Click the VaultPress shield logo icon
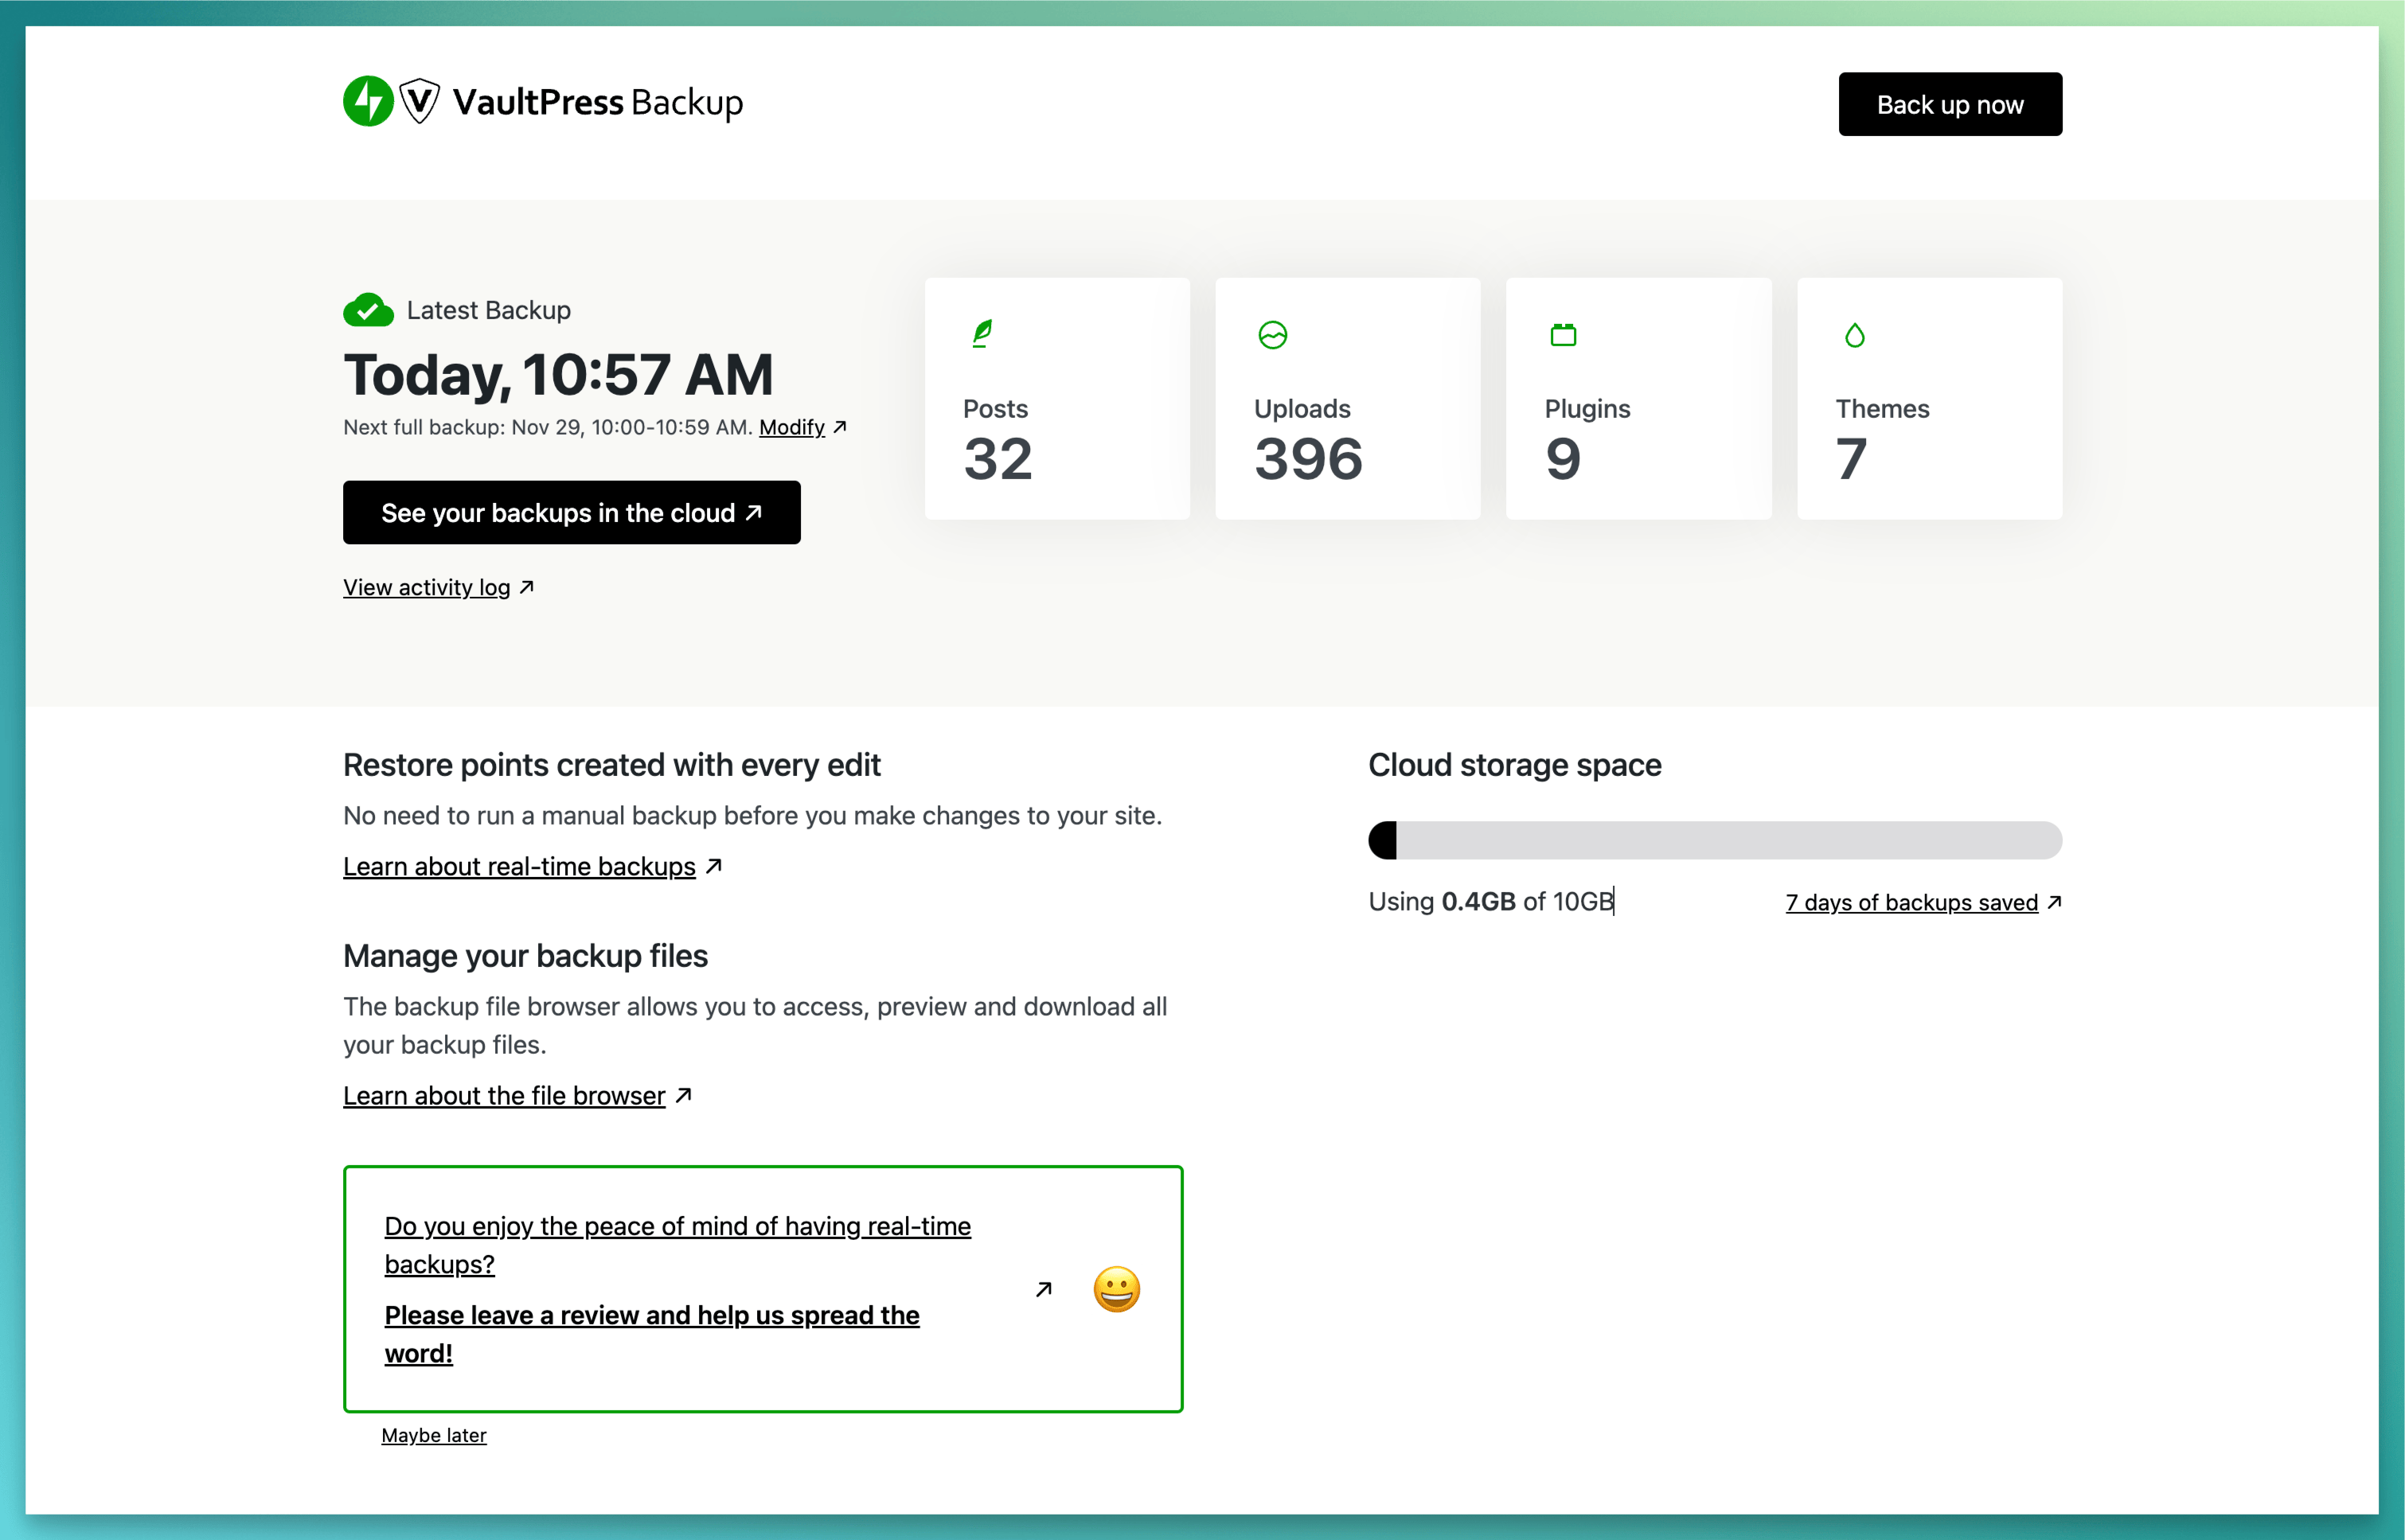The image size is (2405, 1540). 419,102
